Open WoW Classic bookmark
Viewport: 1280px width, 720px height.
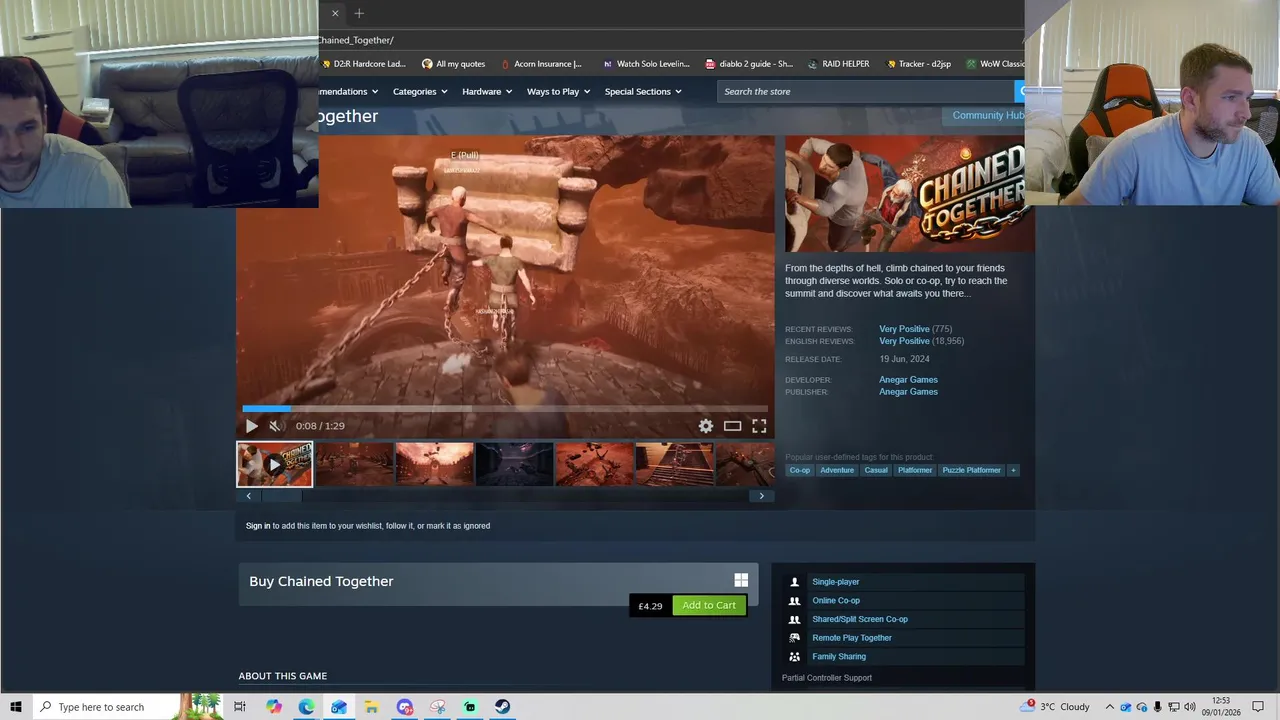(x=995, y=64)
